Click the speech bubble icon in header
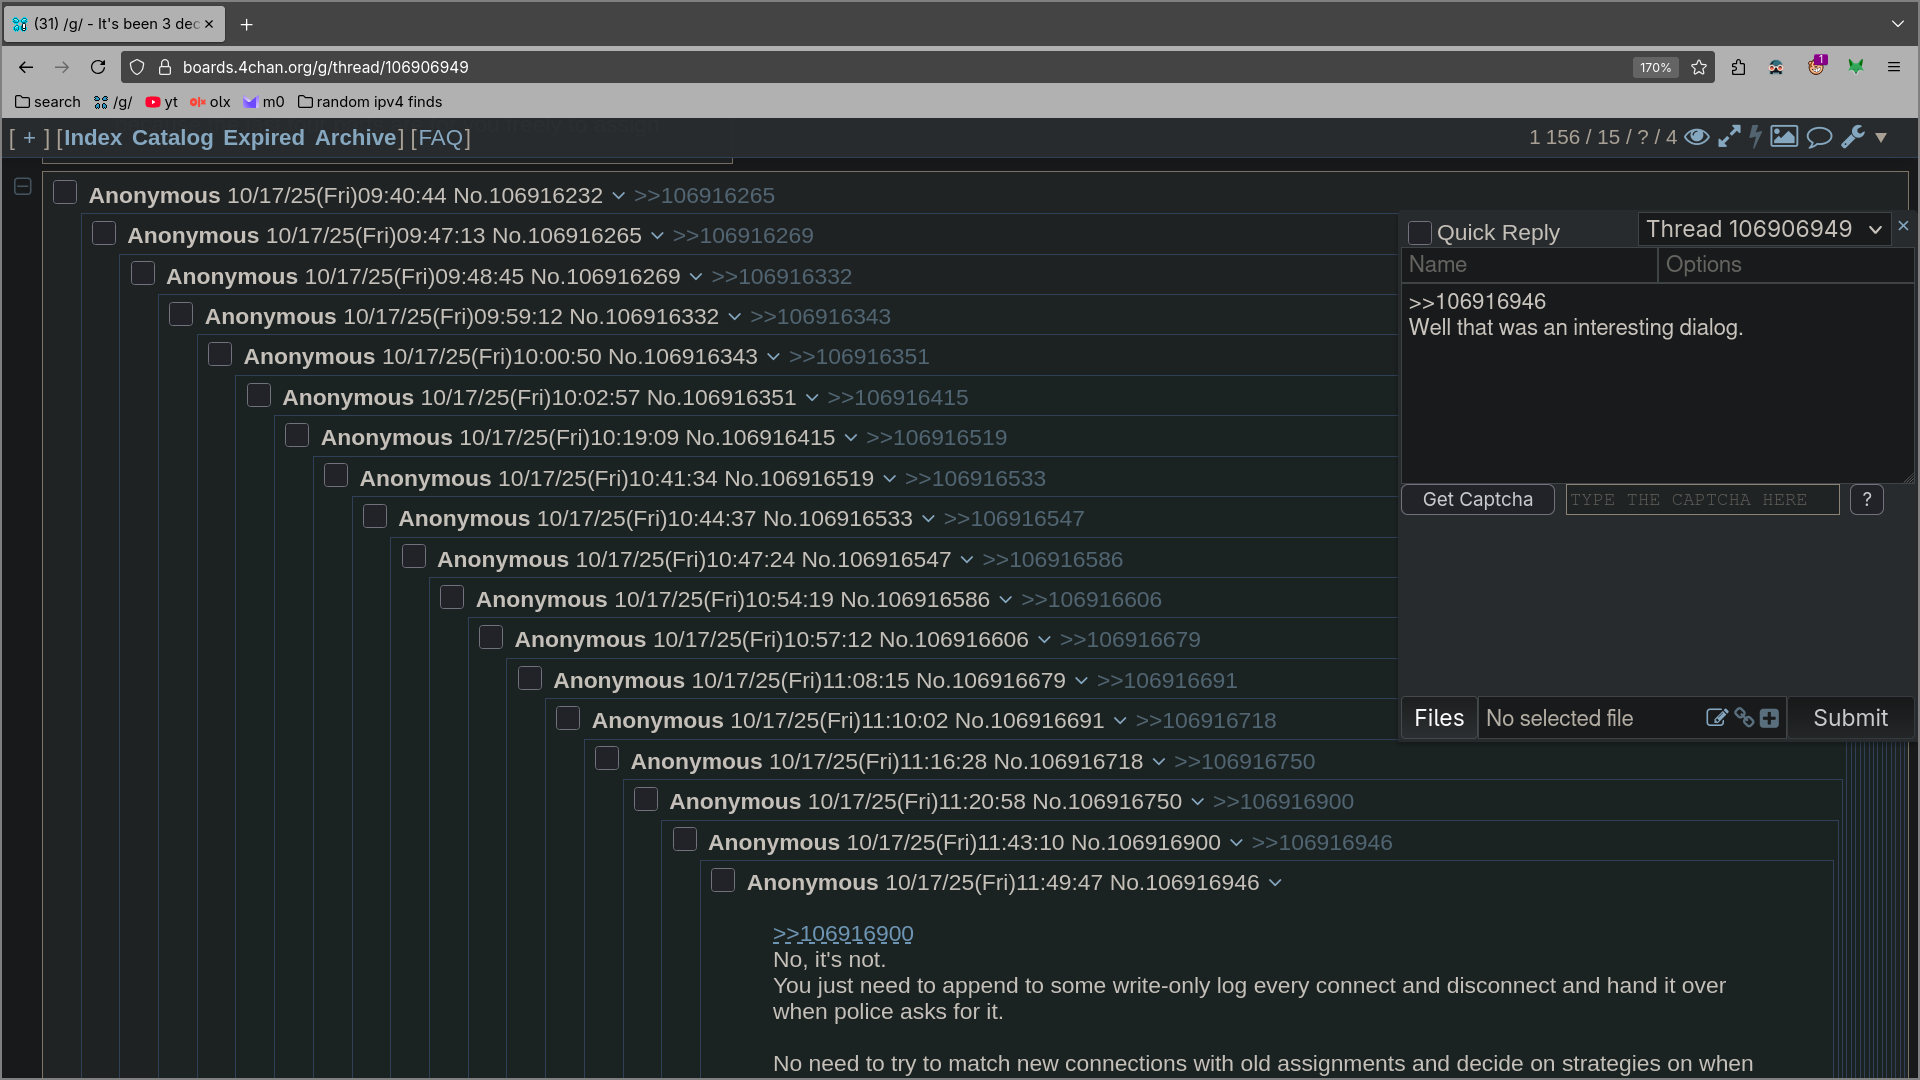Screen dimensions: 1920x1080 [1819, 137]
